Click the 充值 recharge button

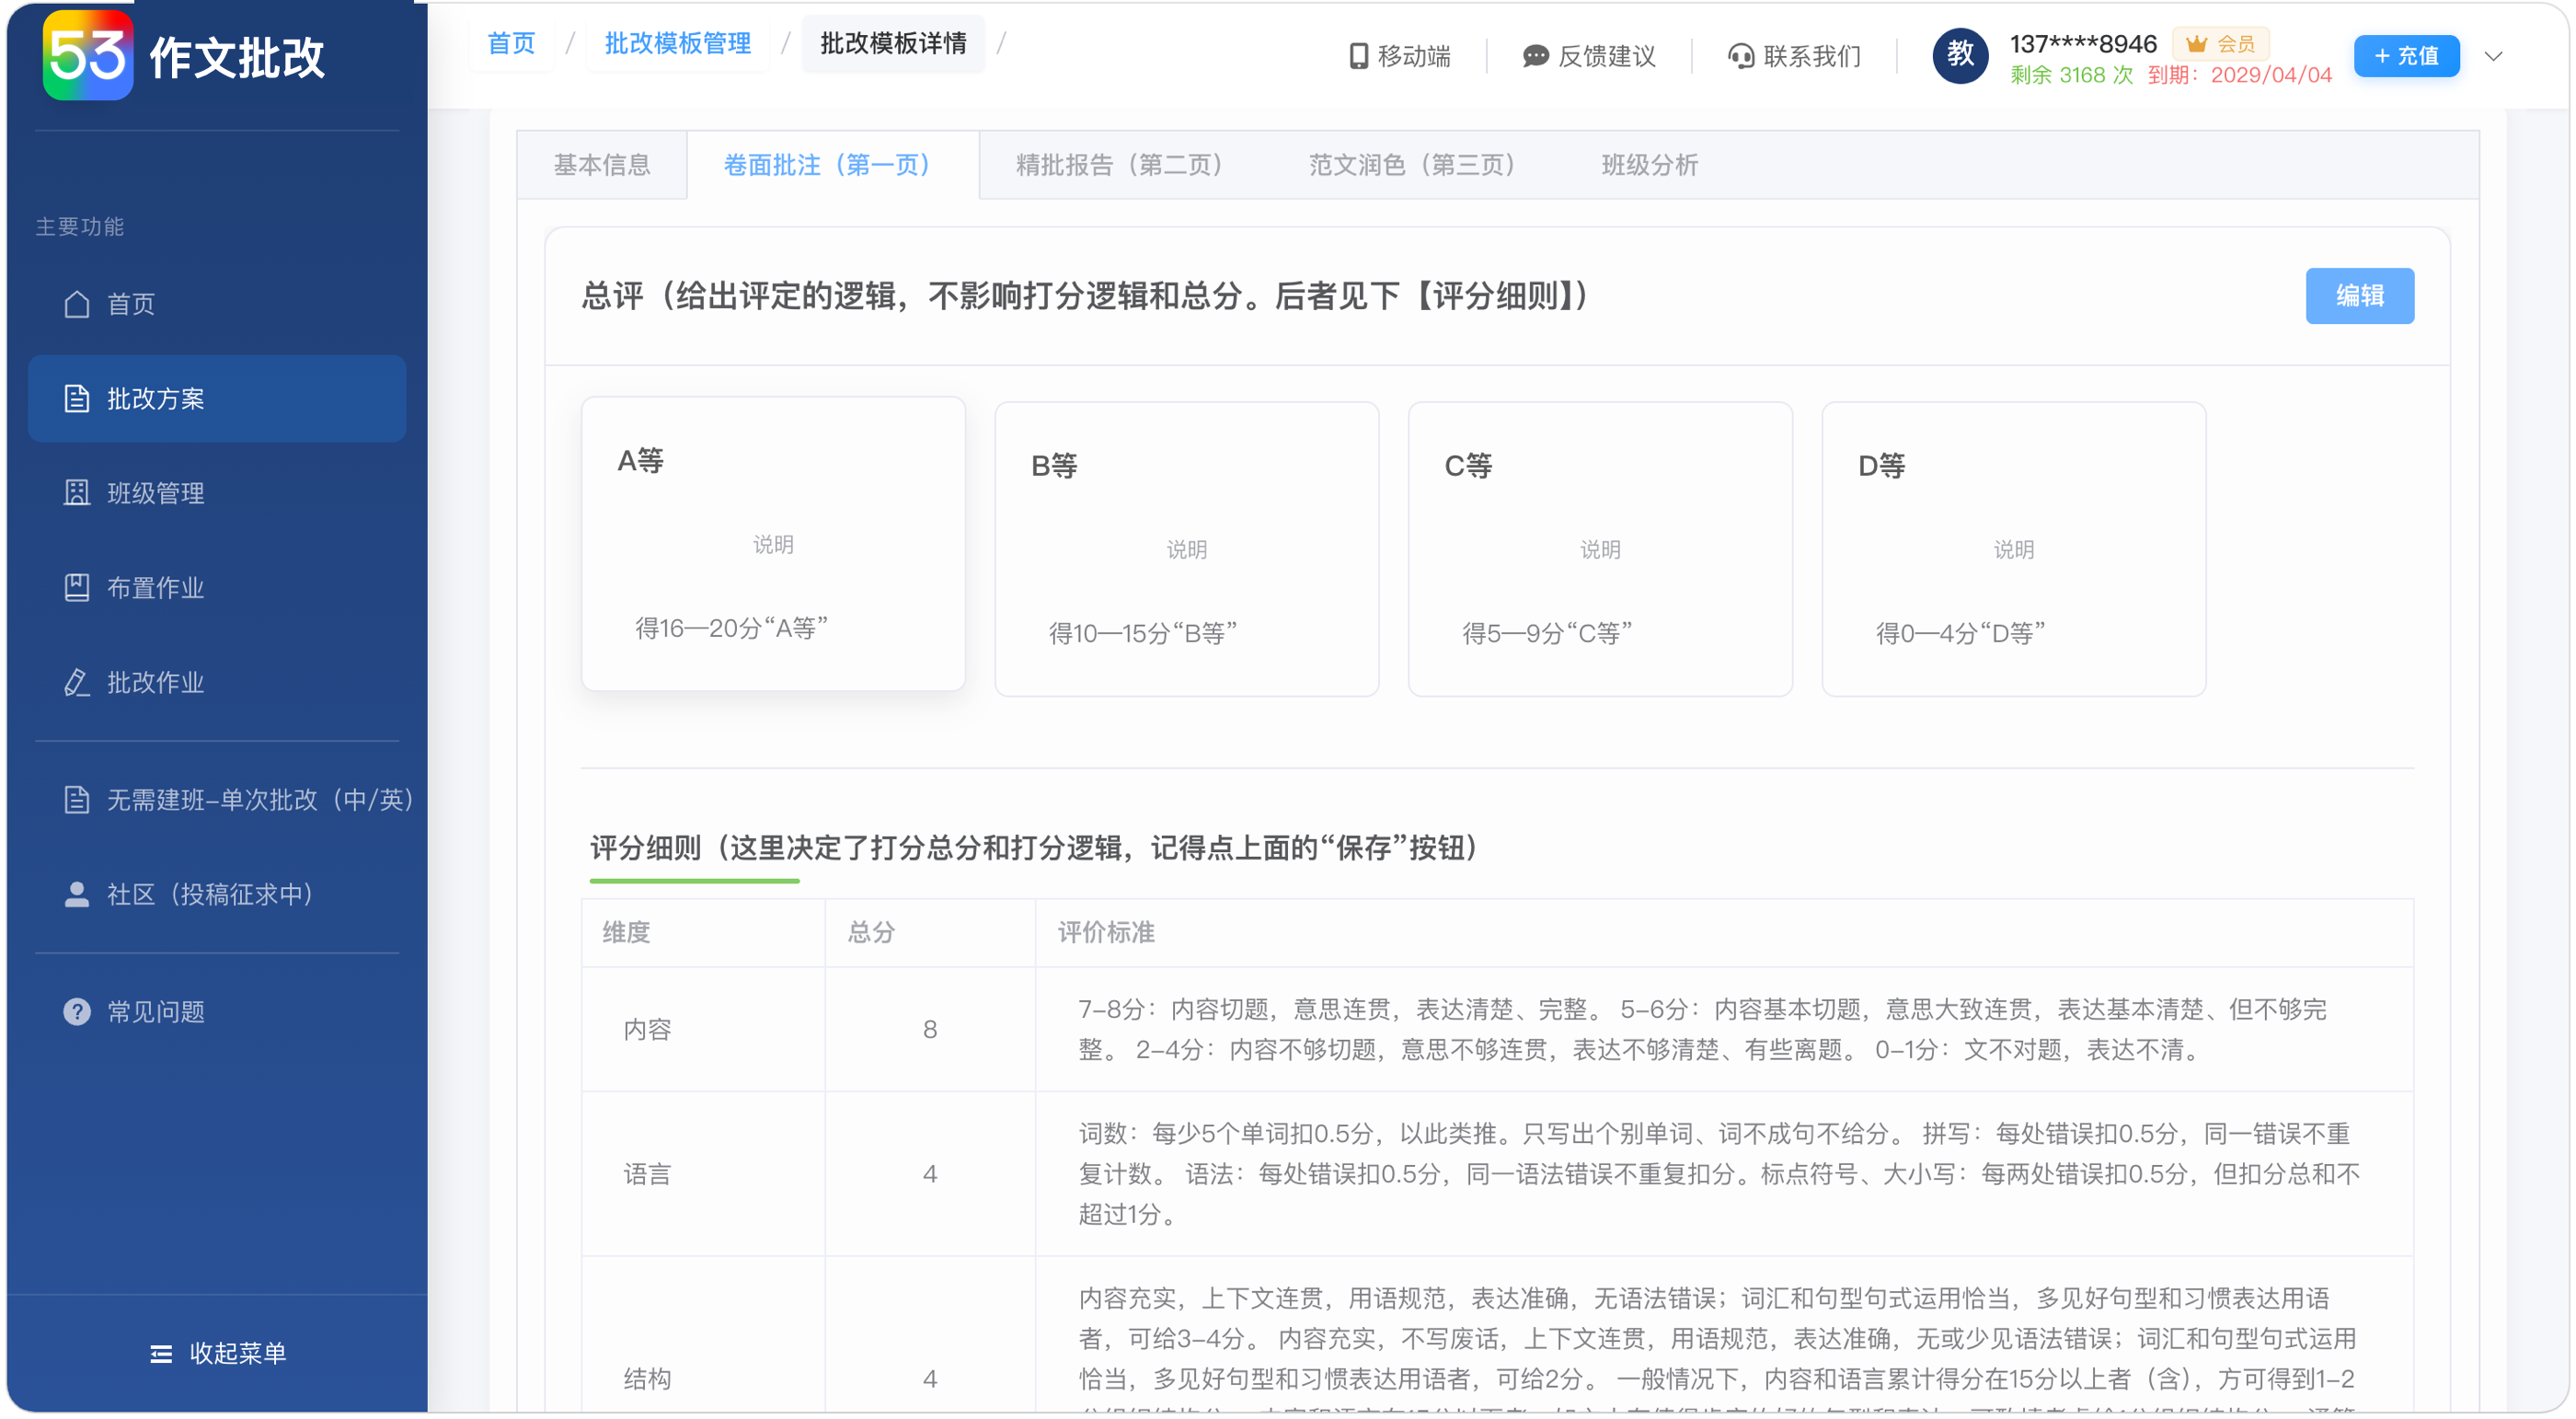pos(2406,56)
